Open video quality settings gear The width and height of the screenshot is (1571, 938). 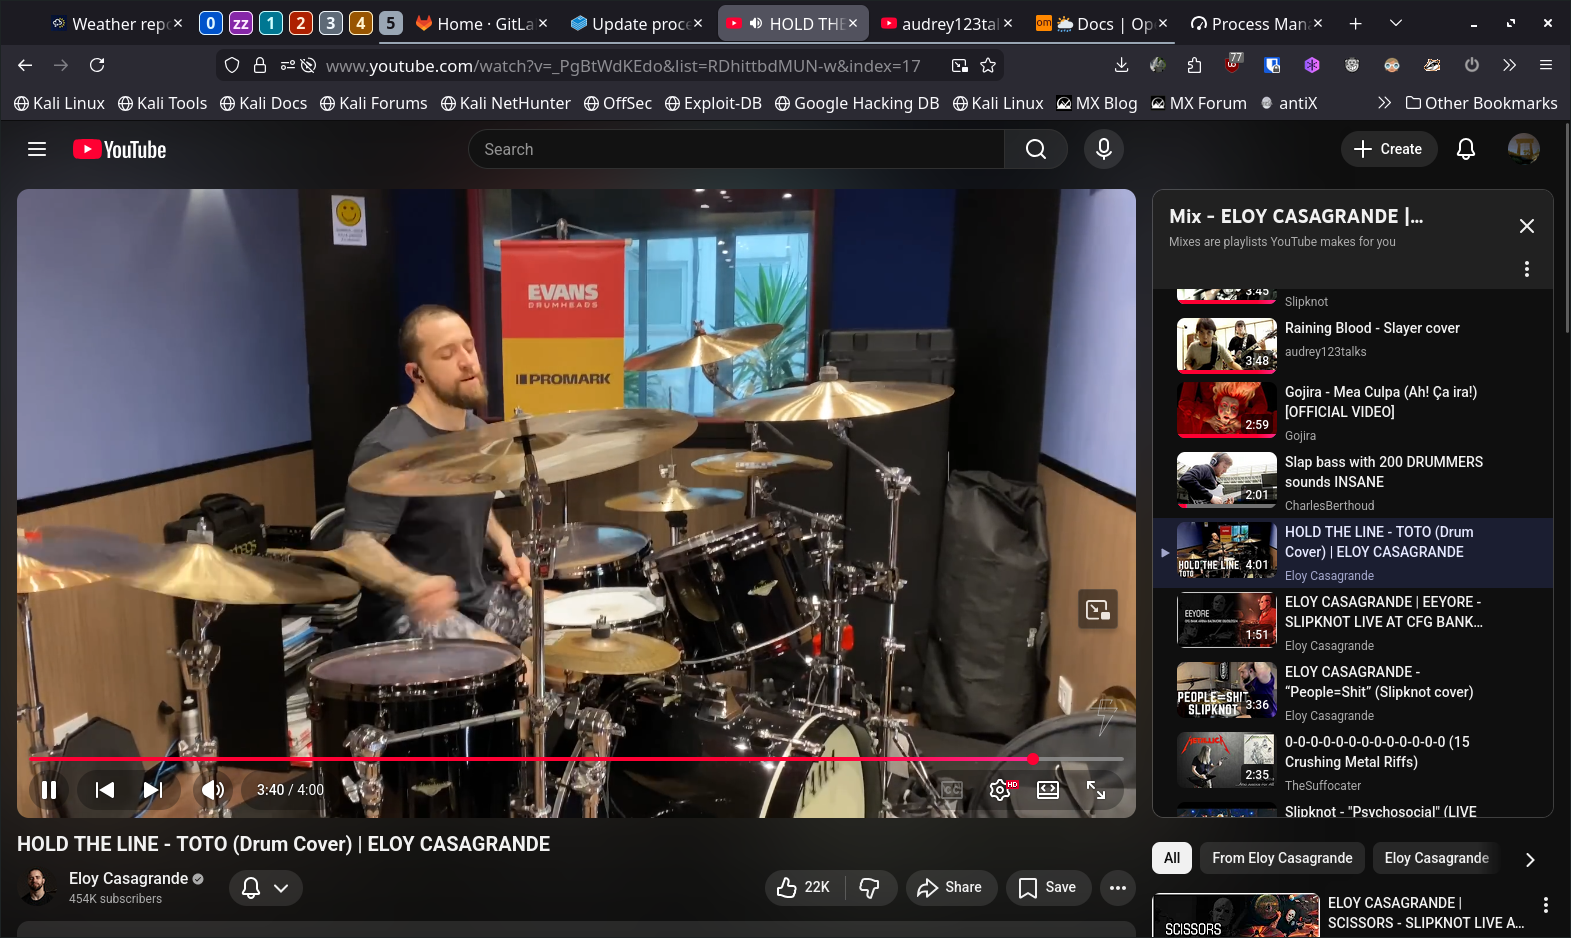[x=999, y=790]
